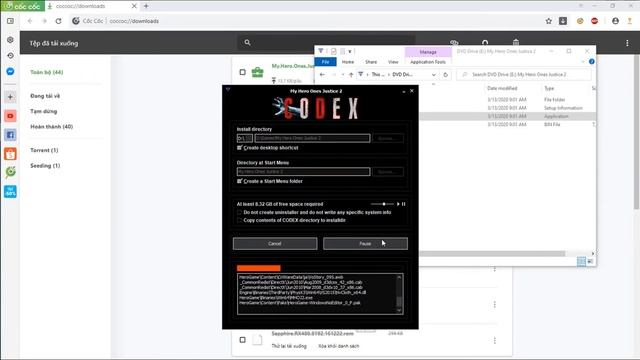Open options menu for Sapphire.RX480 download
The width and height of the screenshot is (640, 360).
[495, 340]
